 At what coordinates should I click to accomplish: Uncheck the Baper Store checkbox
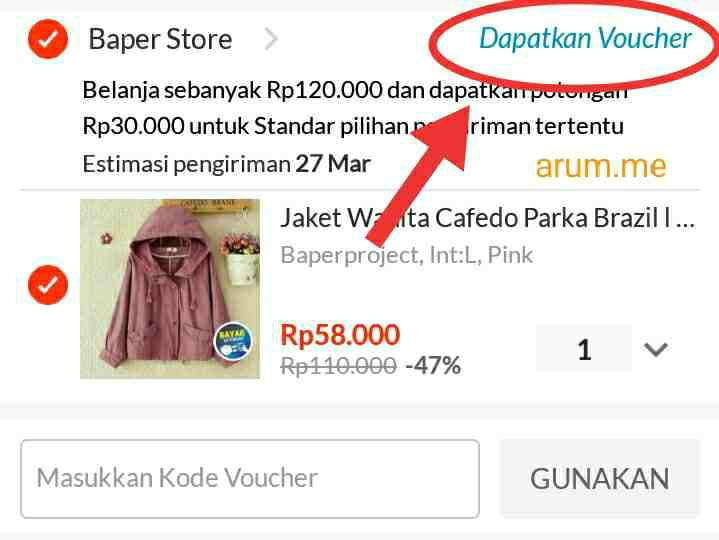48,39
